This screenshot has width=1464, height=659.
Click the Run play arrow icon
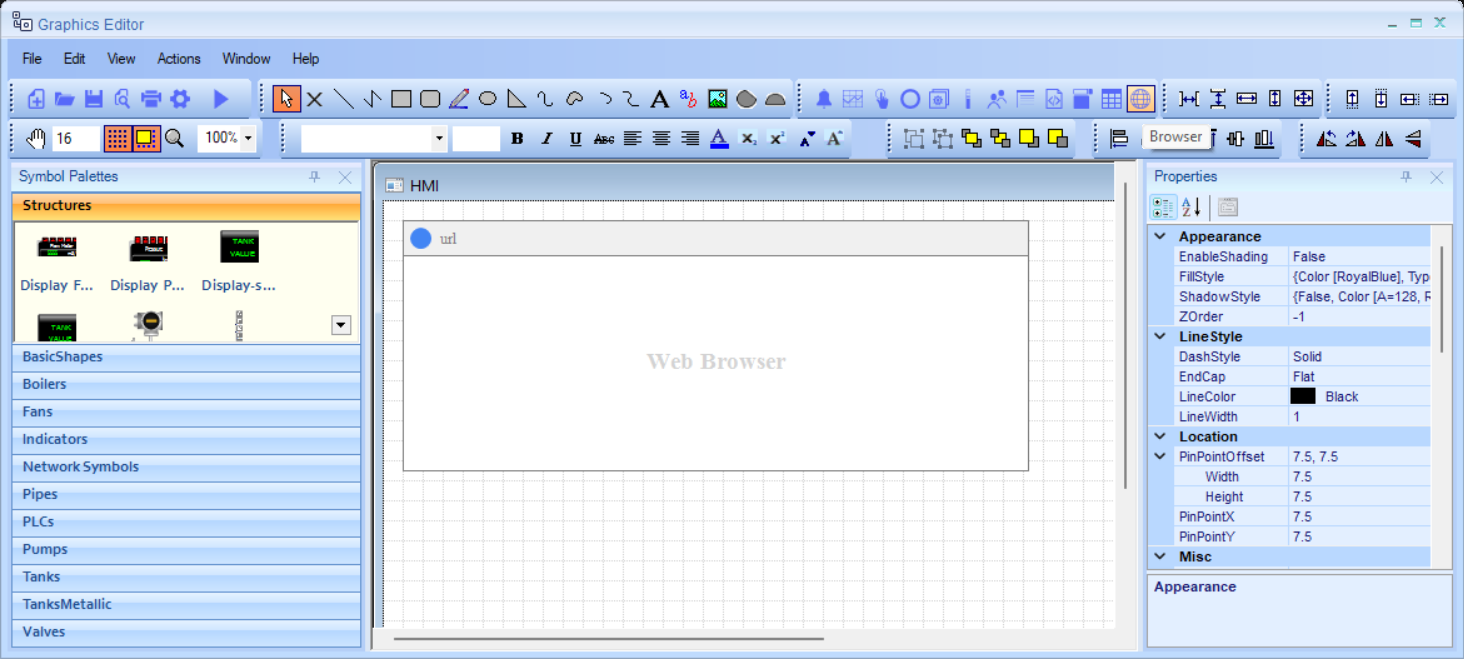click(x=221, y=99)
